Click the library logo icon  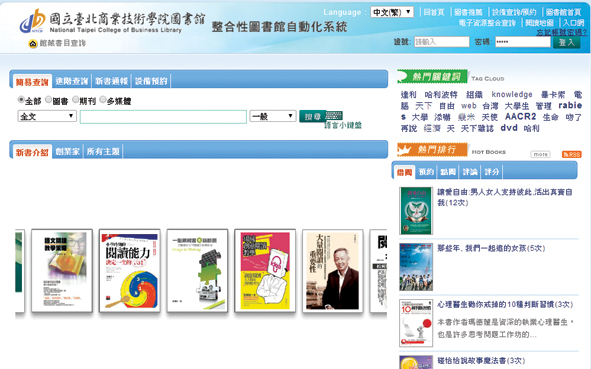(32, 21)
